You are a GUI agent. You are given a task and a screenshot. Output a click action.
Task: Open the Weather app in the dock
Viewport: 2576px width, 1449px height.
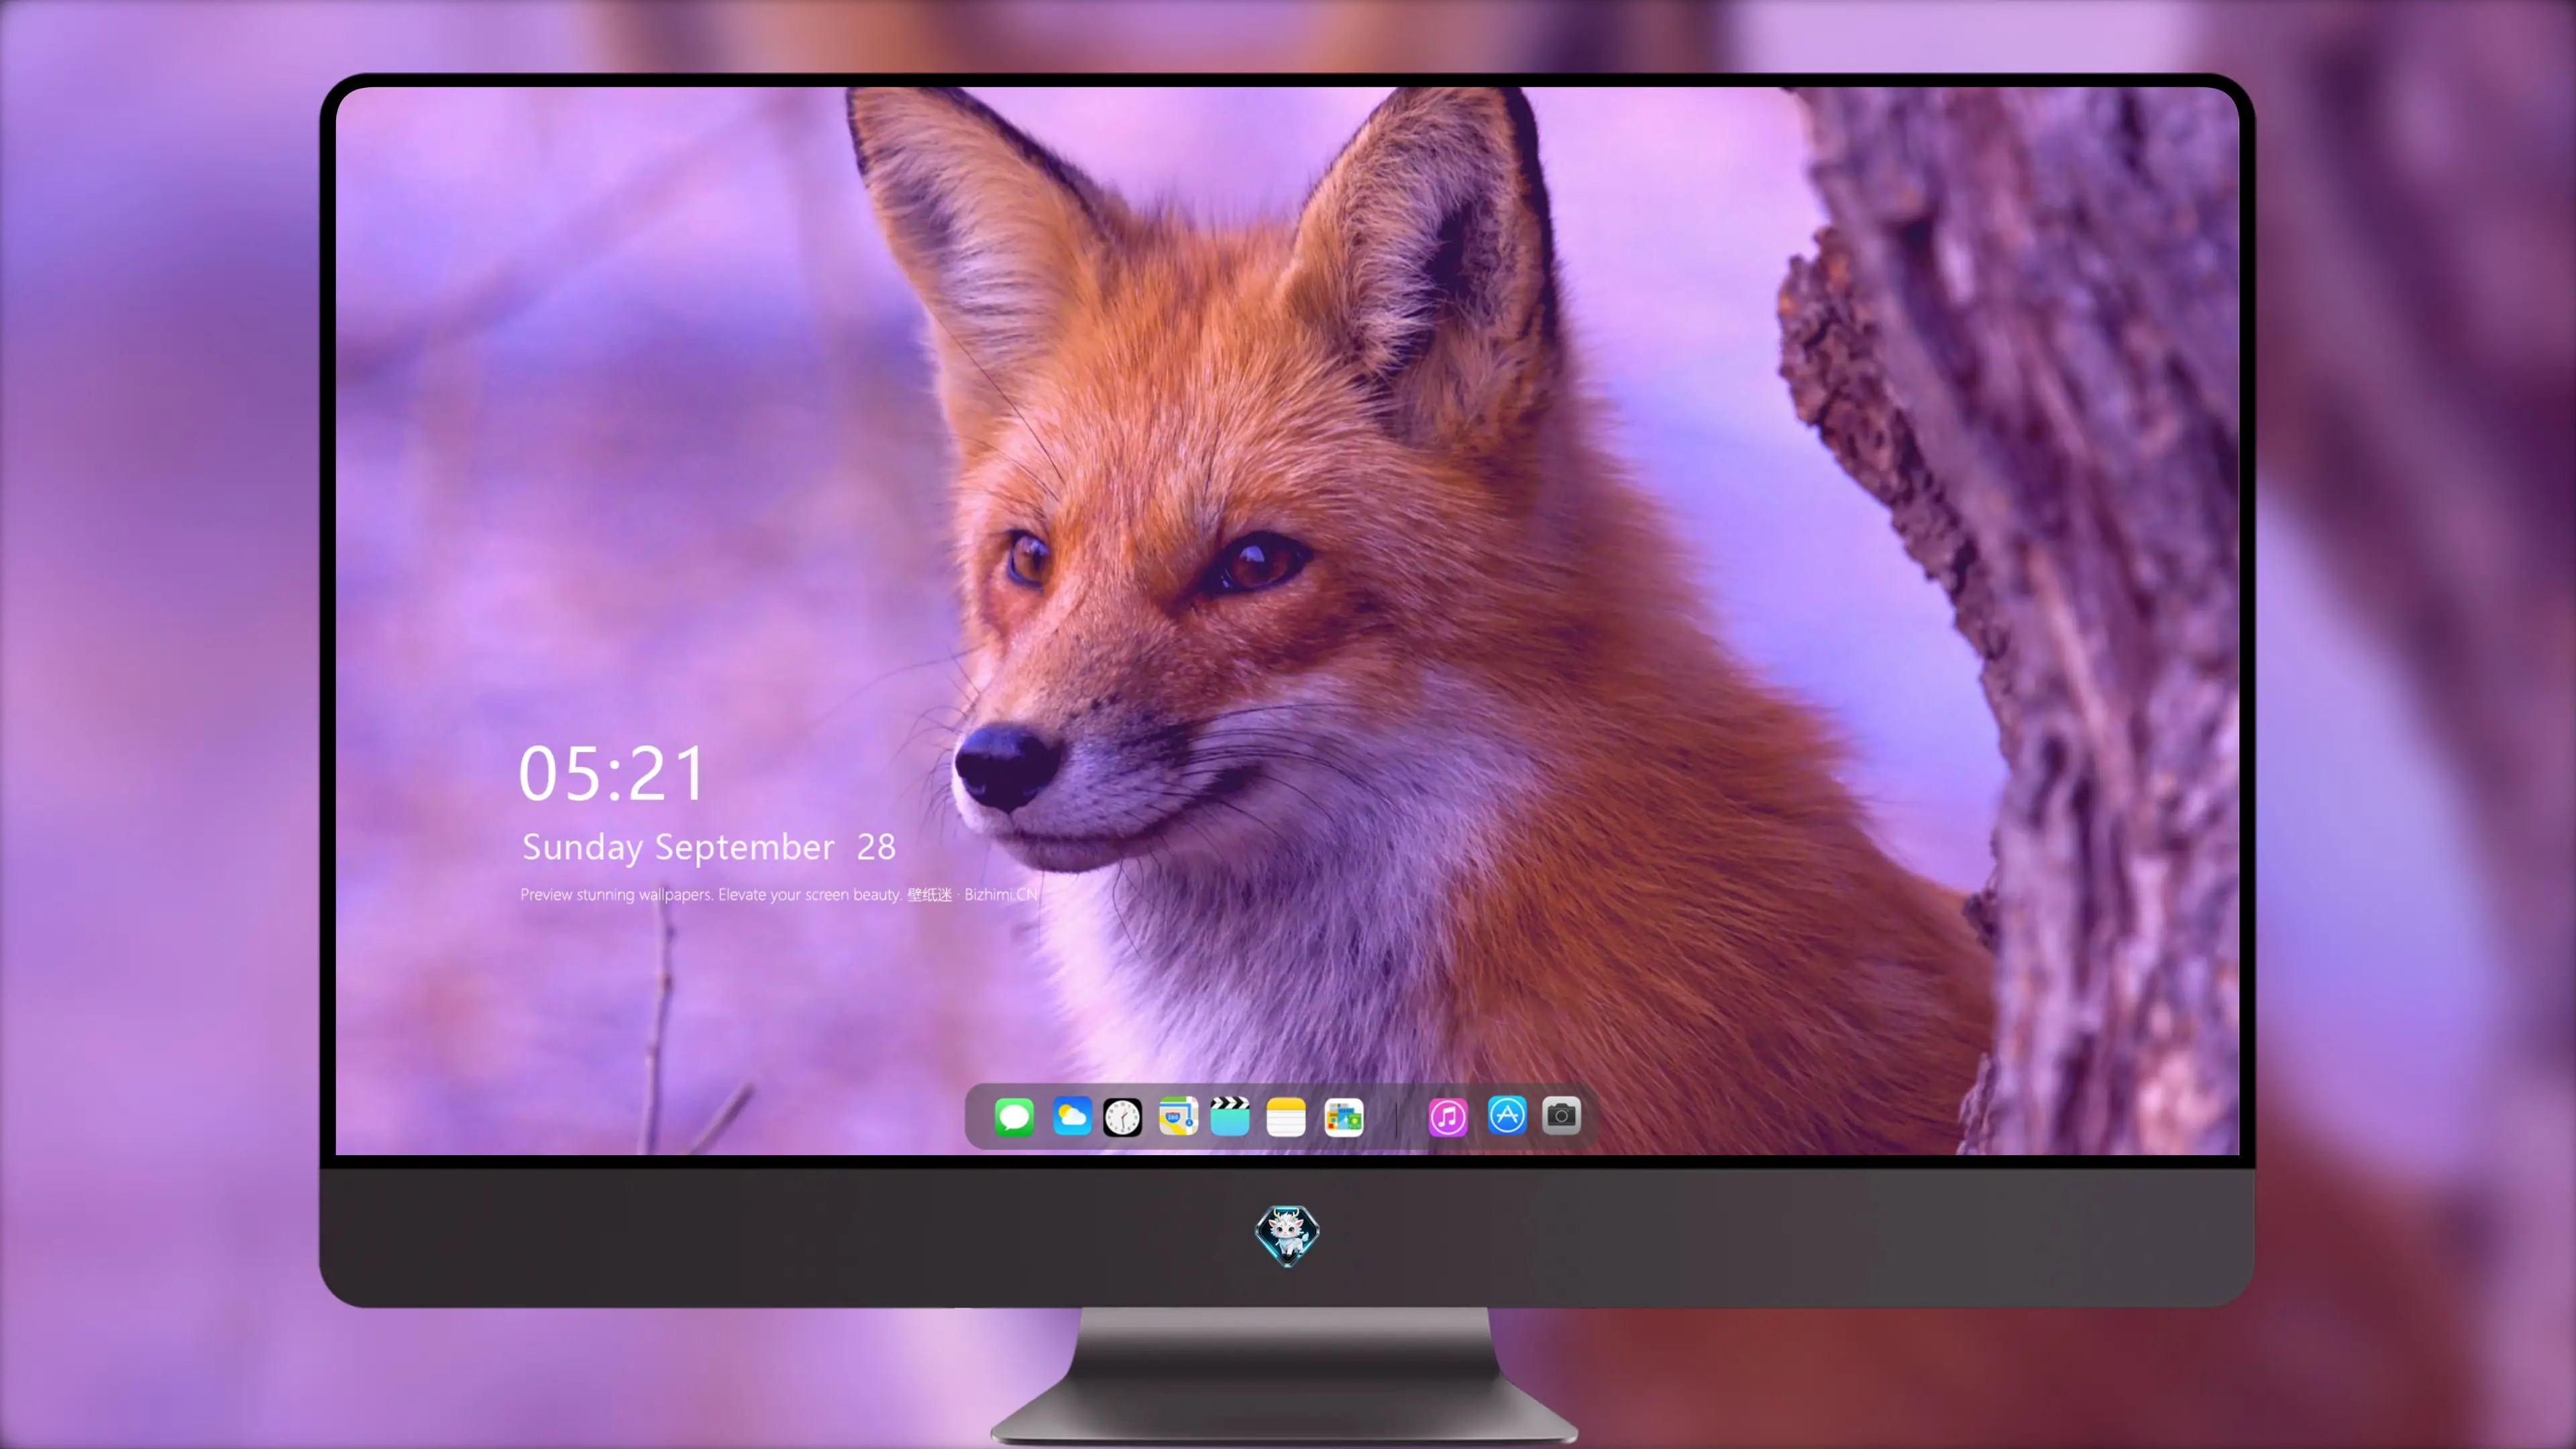tap(1072, 1117)
